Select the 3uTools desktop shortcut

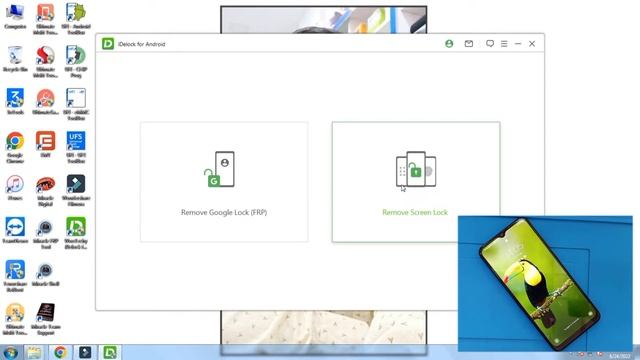pos(15,101)
